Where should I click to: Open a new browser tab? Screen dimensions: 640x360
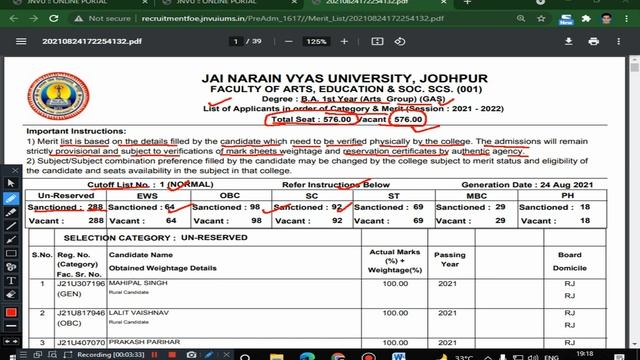pyautogui.click(x=467, y=2)
